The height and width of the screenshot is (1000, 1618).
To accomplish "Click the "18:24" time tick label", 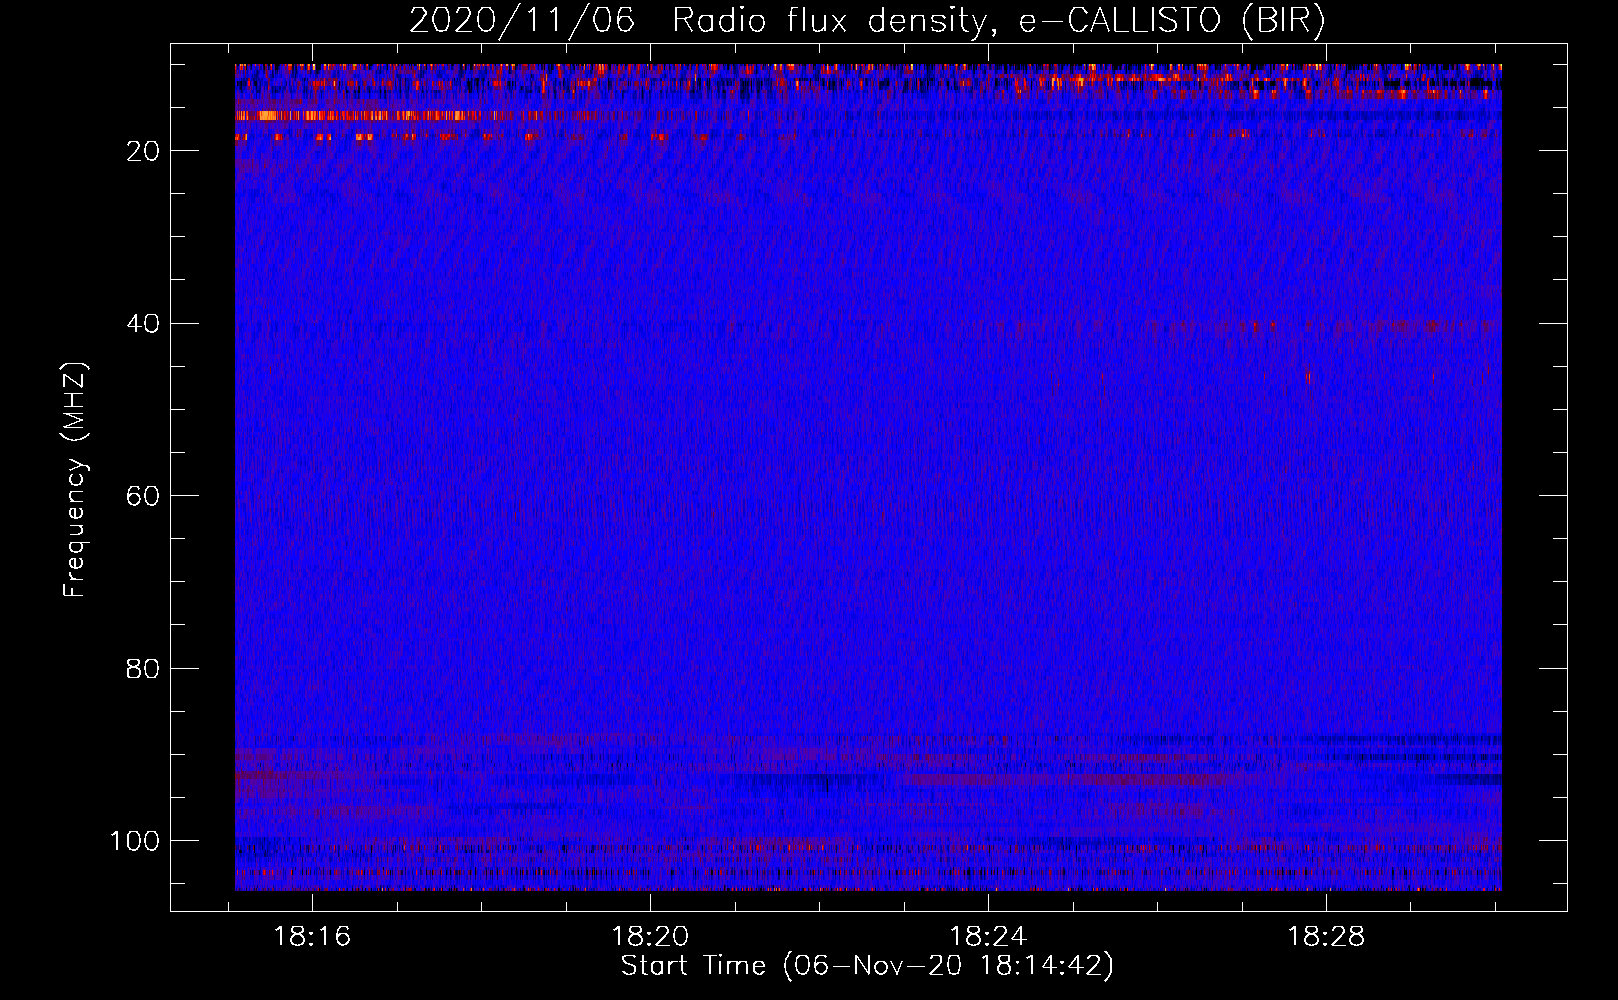I will point(988,937).
